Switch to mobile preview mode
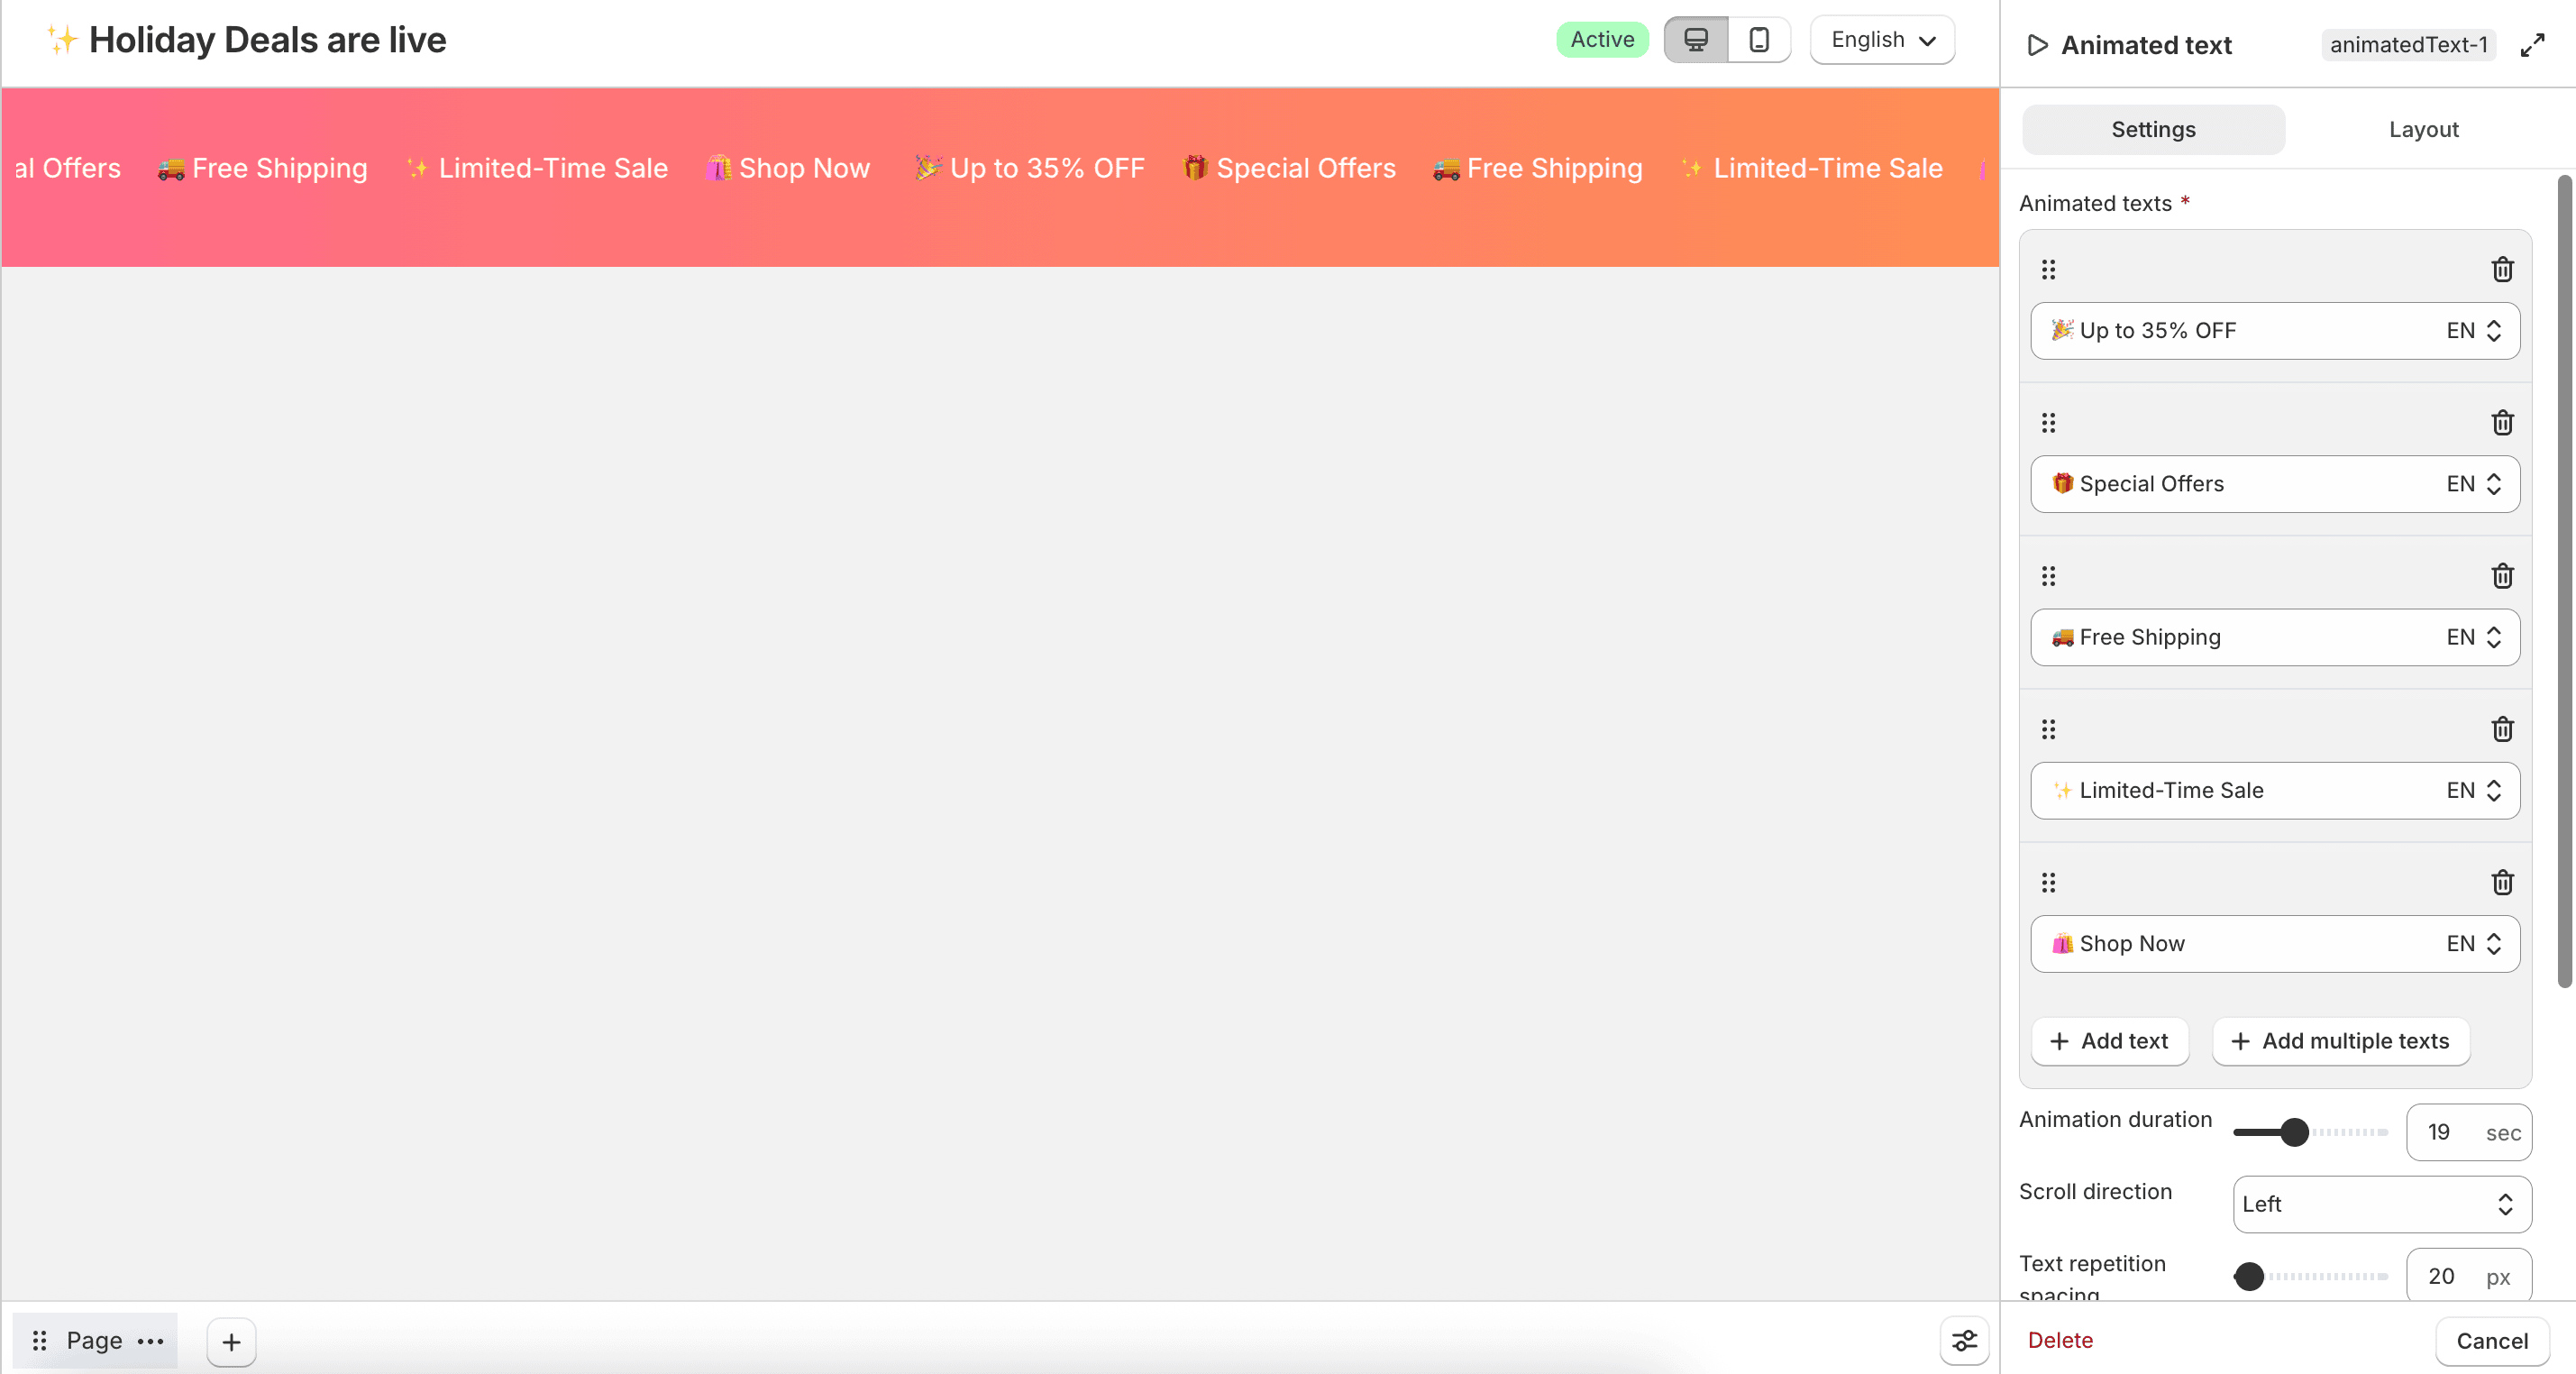The image size is (2576, 1374). pos(1759,40)
